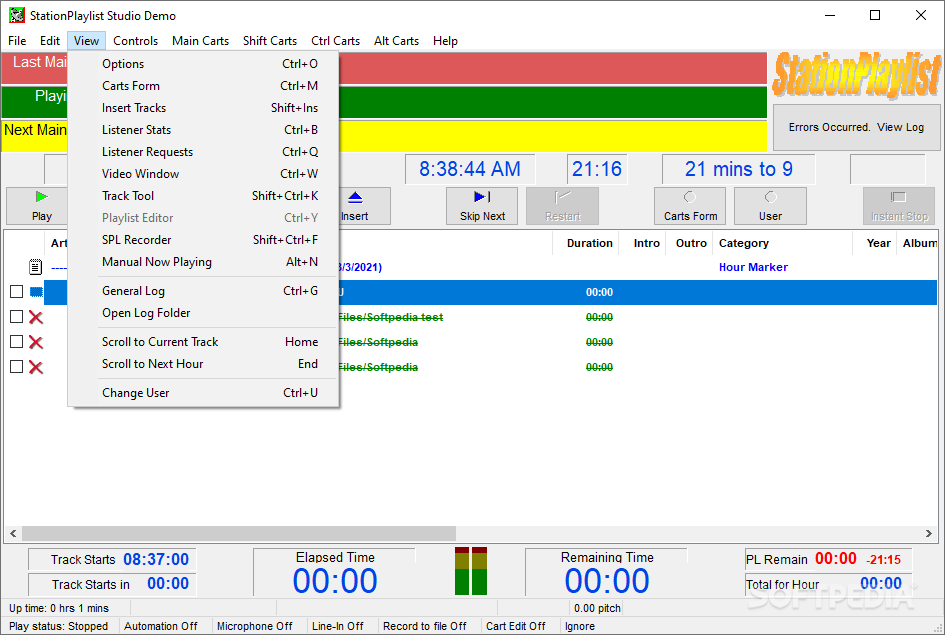Select Carts Form in the View menu
Image resolution: width=945 pixels, height=635 pixels.
click(x=204, y=86)
